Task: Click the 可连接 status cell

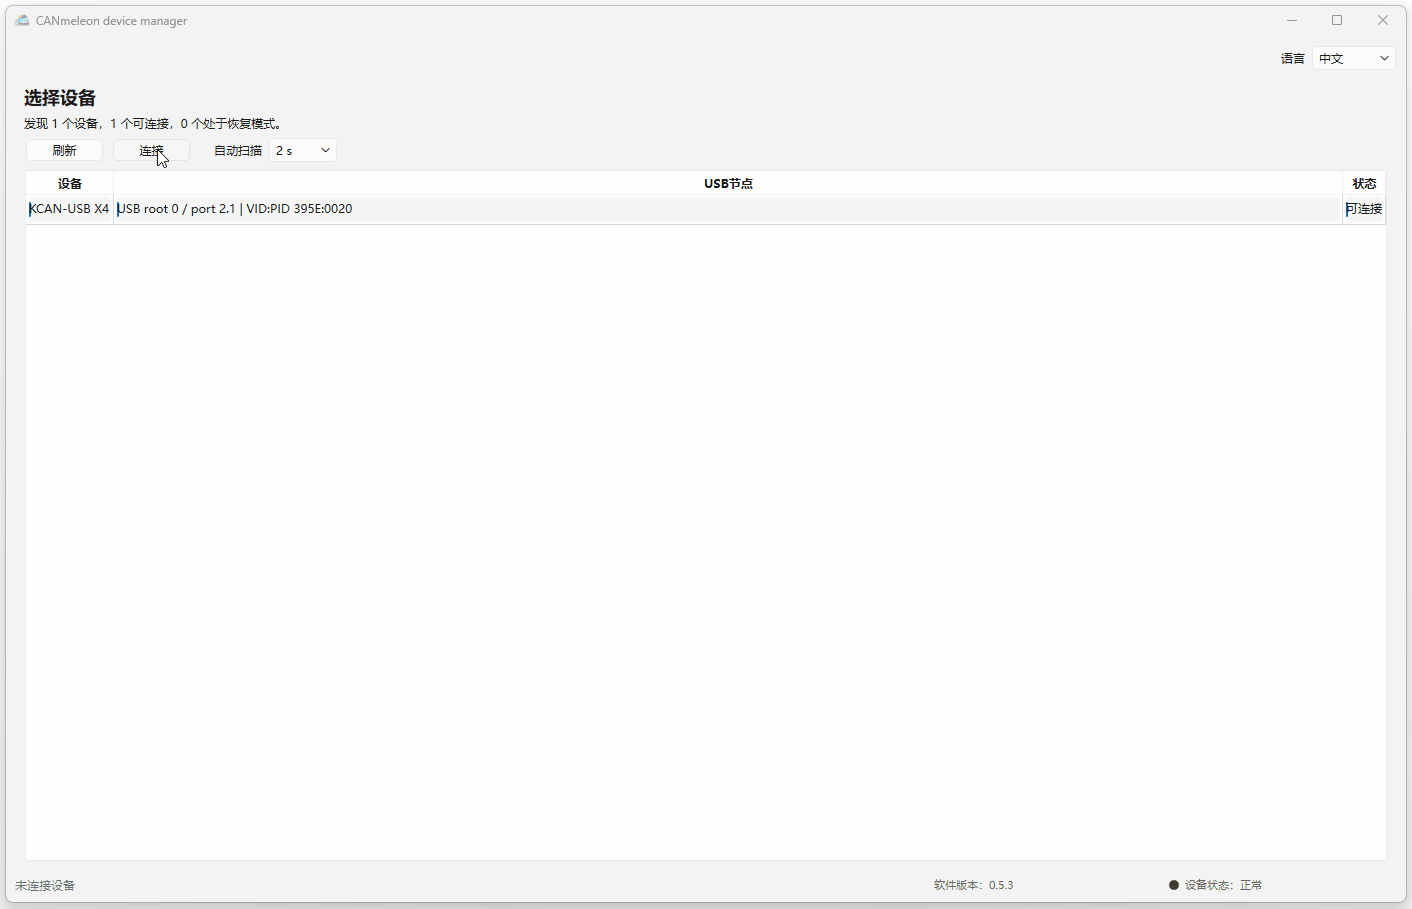Action: (x=1364, y=209)
